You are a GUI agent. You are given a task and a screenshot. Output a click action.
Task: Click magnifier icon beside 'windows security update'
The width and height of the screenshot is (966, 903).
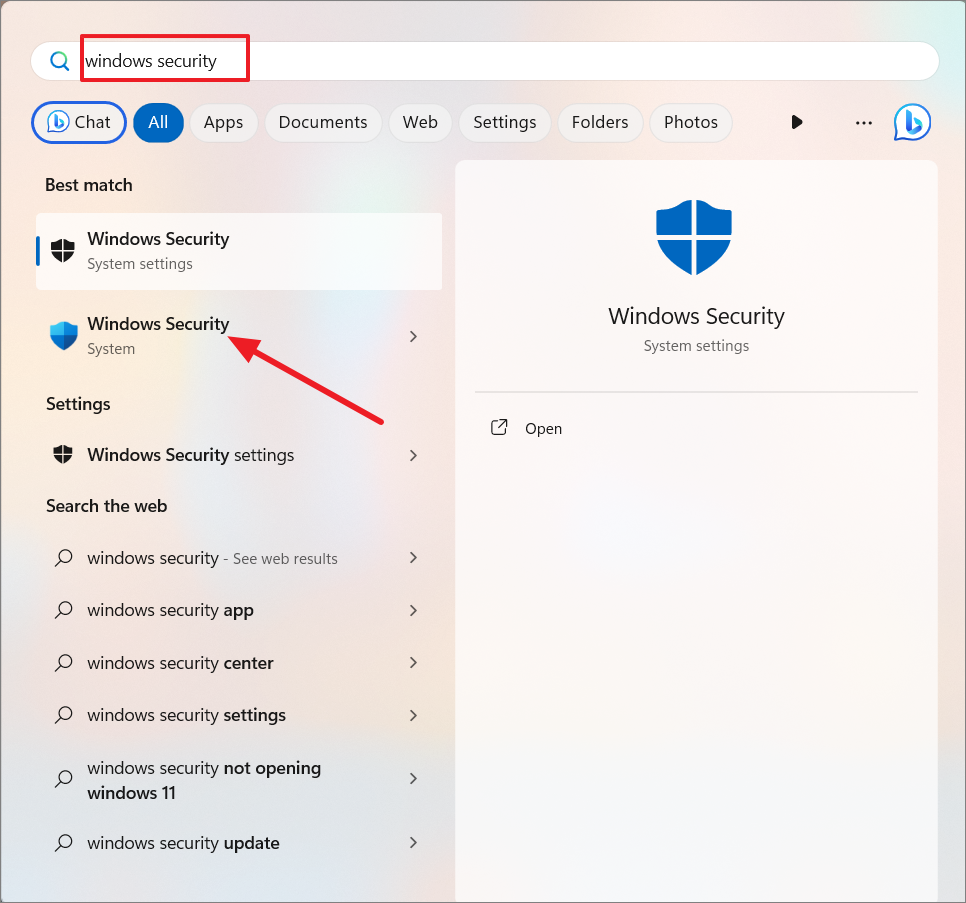63,843
